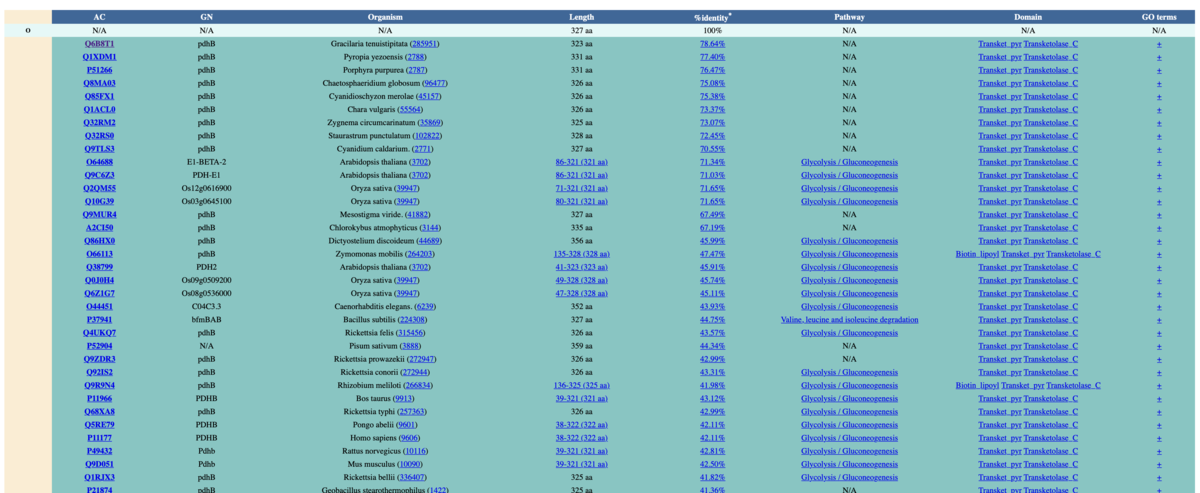The height and width of the screenshot is (493, 1200).
Task: Open accession Q6B8T1 entry
Action: pos(99,44)
